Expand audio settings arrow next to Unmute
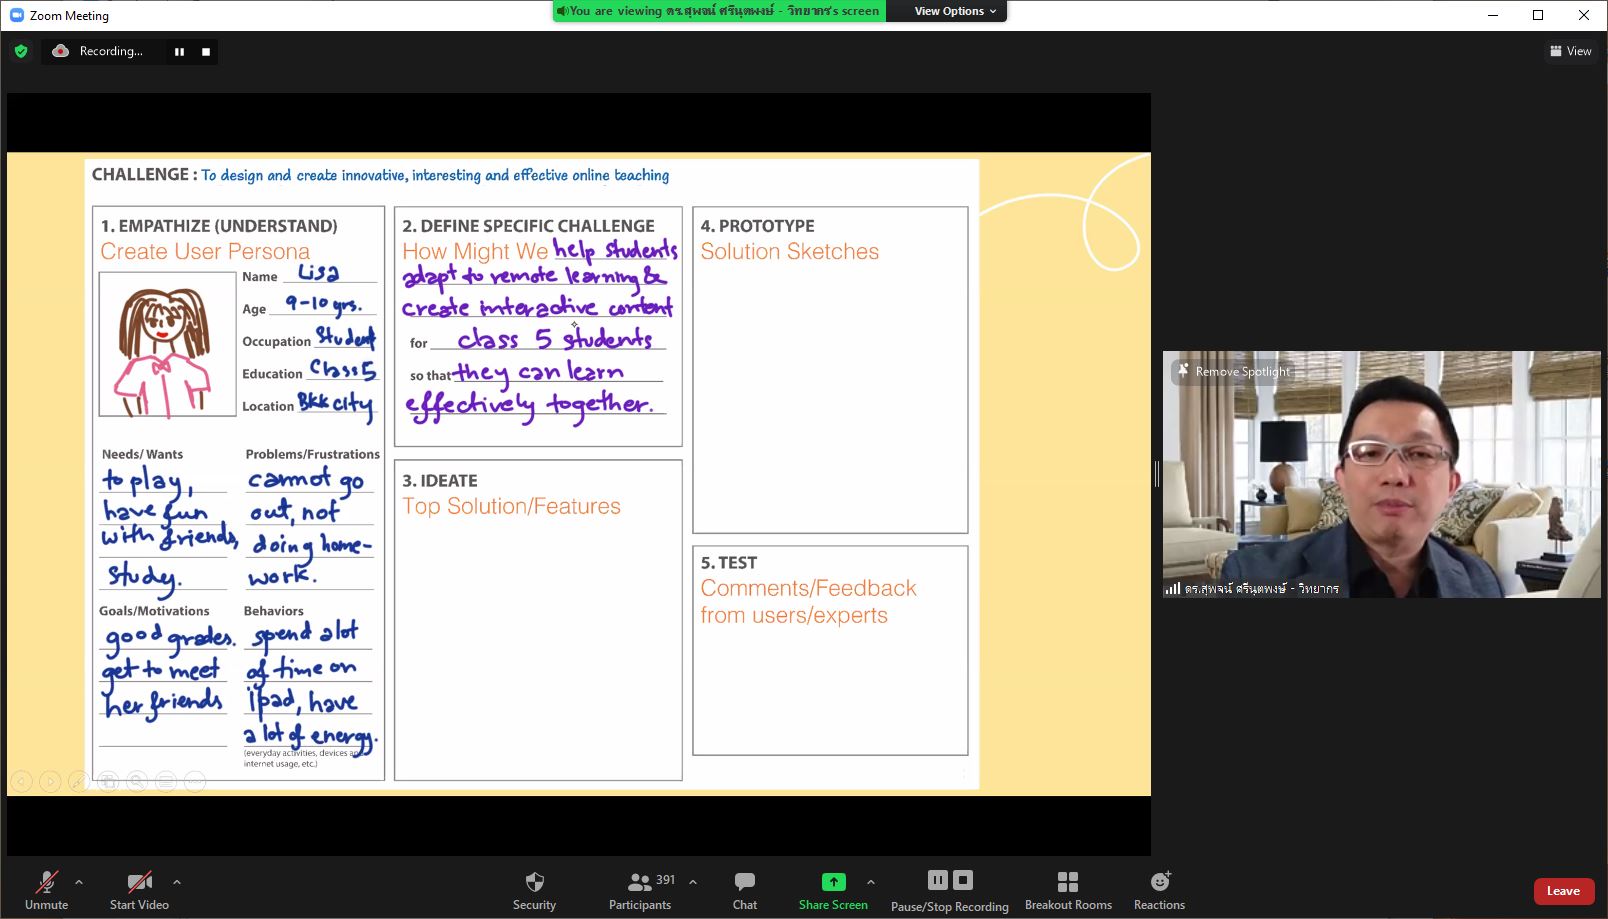This screenshot has width=1608, height=919. 79,882
